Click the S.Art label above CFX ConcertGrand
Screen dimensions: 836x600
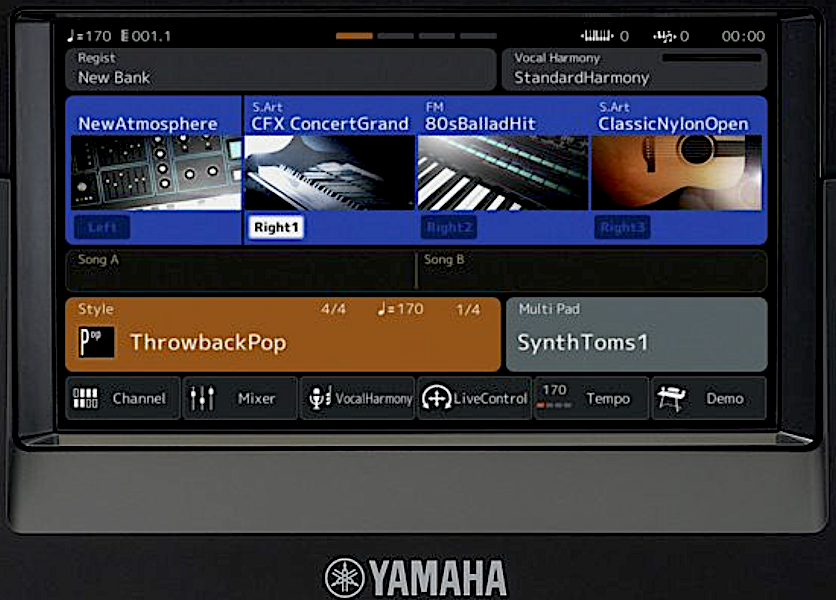tap(267, 107)
